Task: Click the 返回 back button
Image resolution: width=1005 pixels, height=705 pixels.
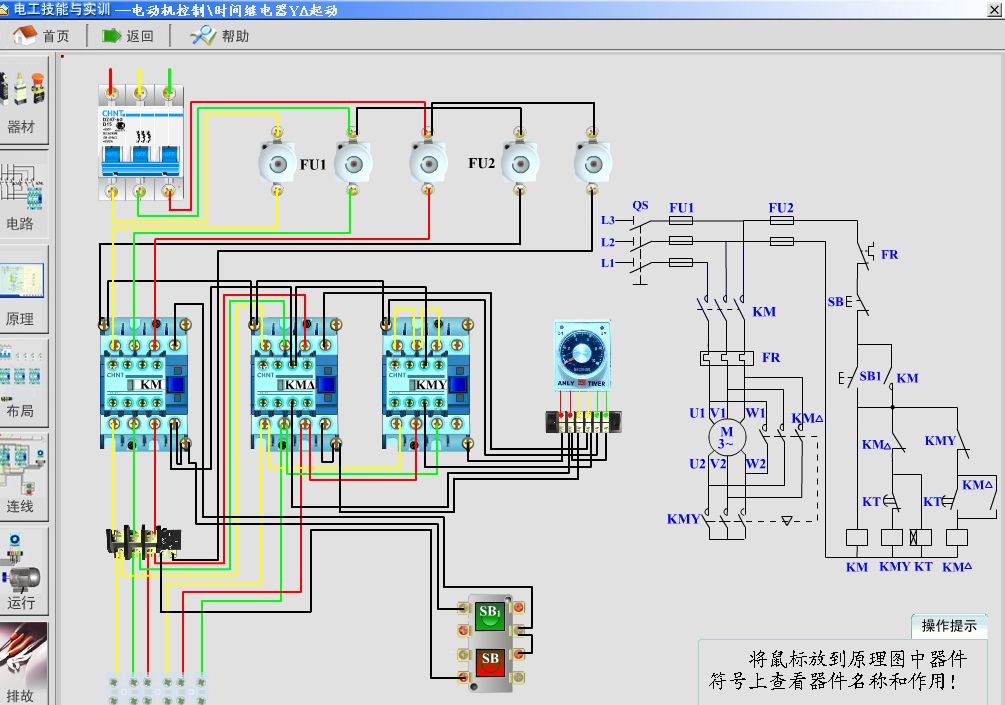Action: pyautogui.click(x=127, y=36)
